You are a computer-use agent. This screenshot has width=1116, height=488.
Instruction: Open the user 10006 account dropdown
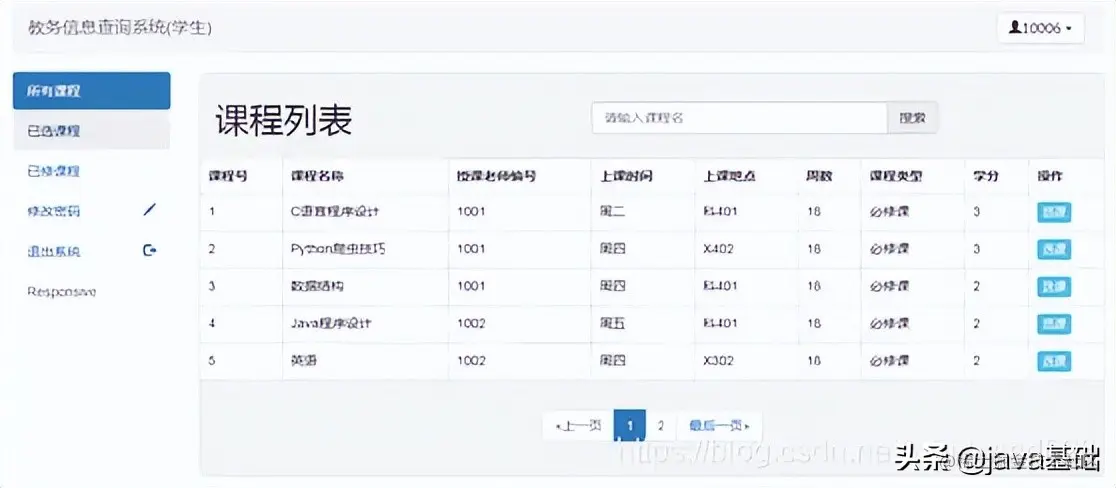point(1041,28)
